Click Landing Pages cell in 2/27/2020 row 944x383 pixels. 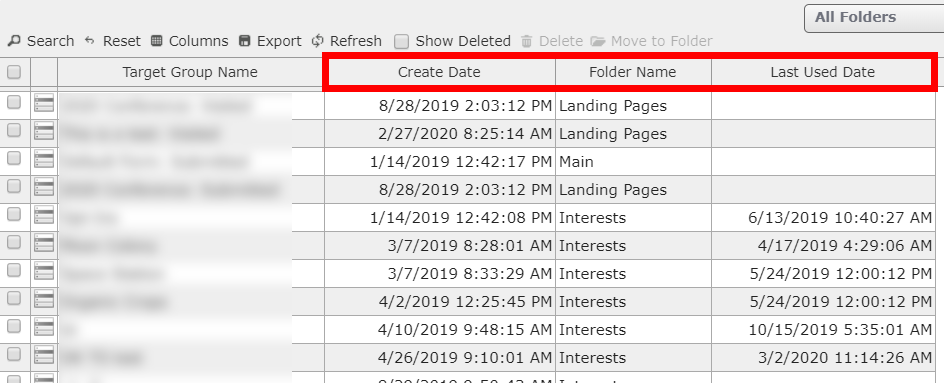coord(633,134)
